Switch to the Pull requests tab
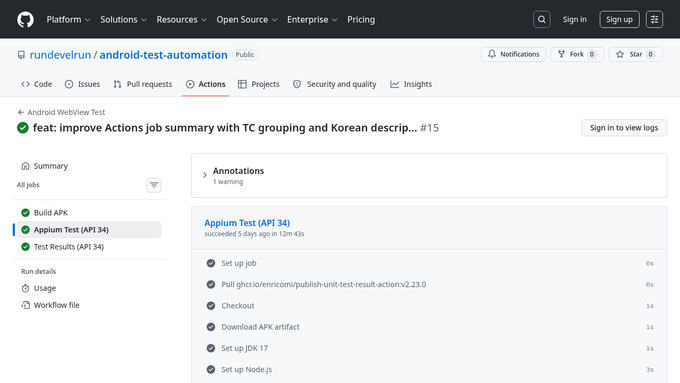 [143, 84]
